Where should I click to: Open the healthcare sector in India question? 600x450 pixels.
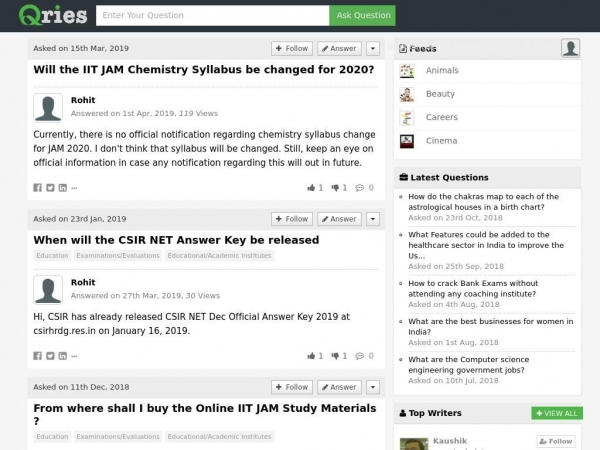click(x=486, y=245)
